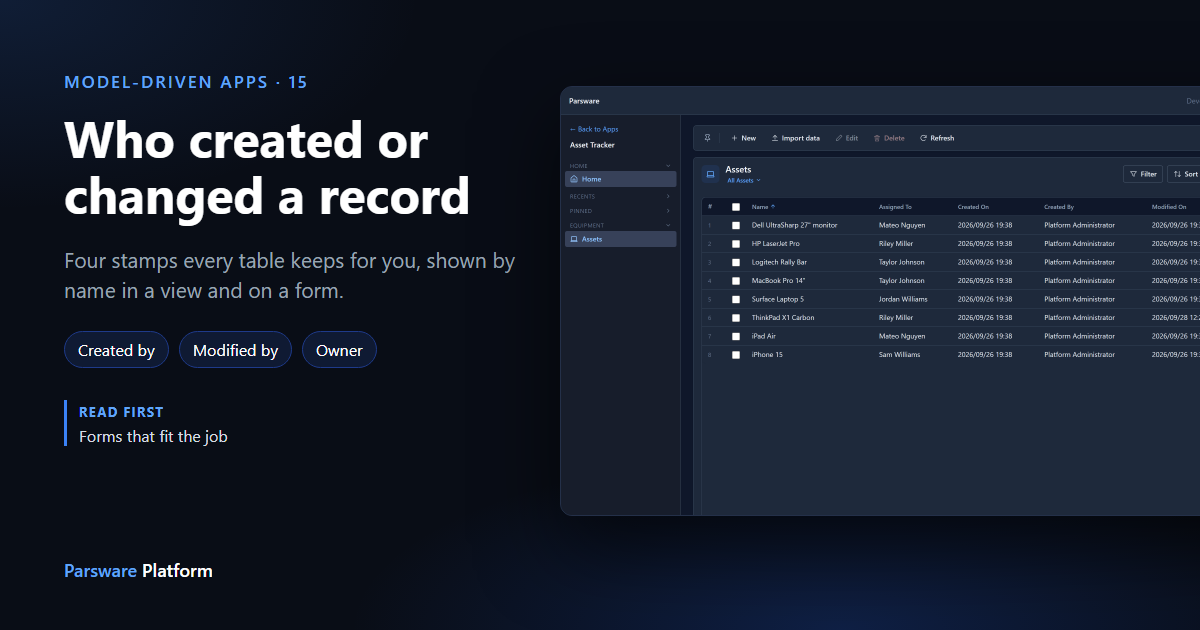
Task: Pin the command bar with the pin icon
Action: pos(707,138)
